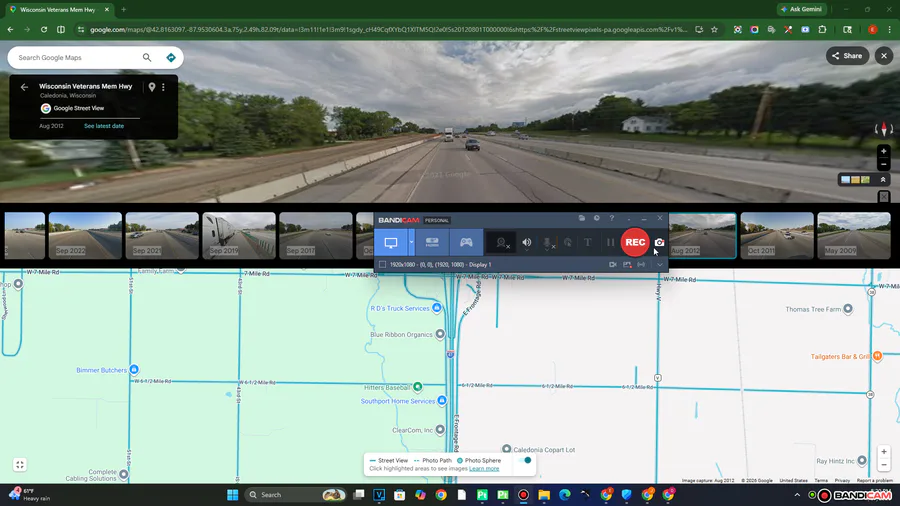Image resolution: width=900 pixels, height=506 pixels.
Task: Click fullscreen map icon at bottom left
Action: [x=20, y=465]
